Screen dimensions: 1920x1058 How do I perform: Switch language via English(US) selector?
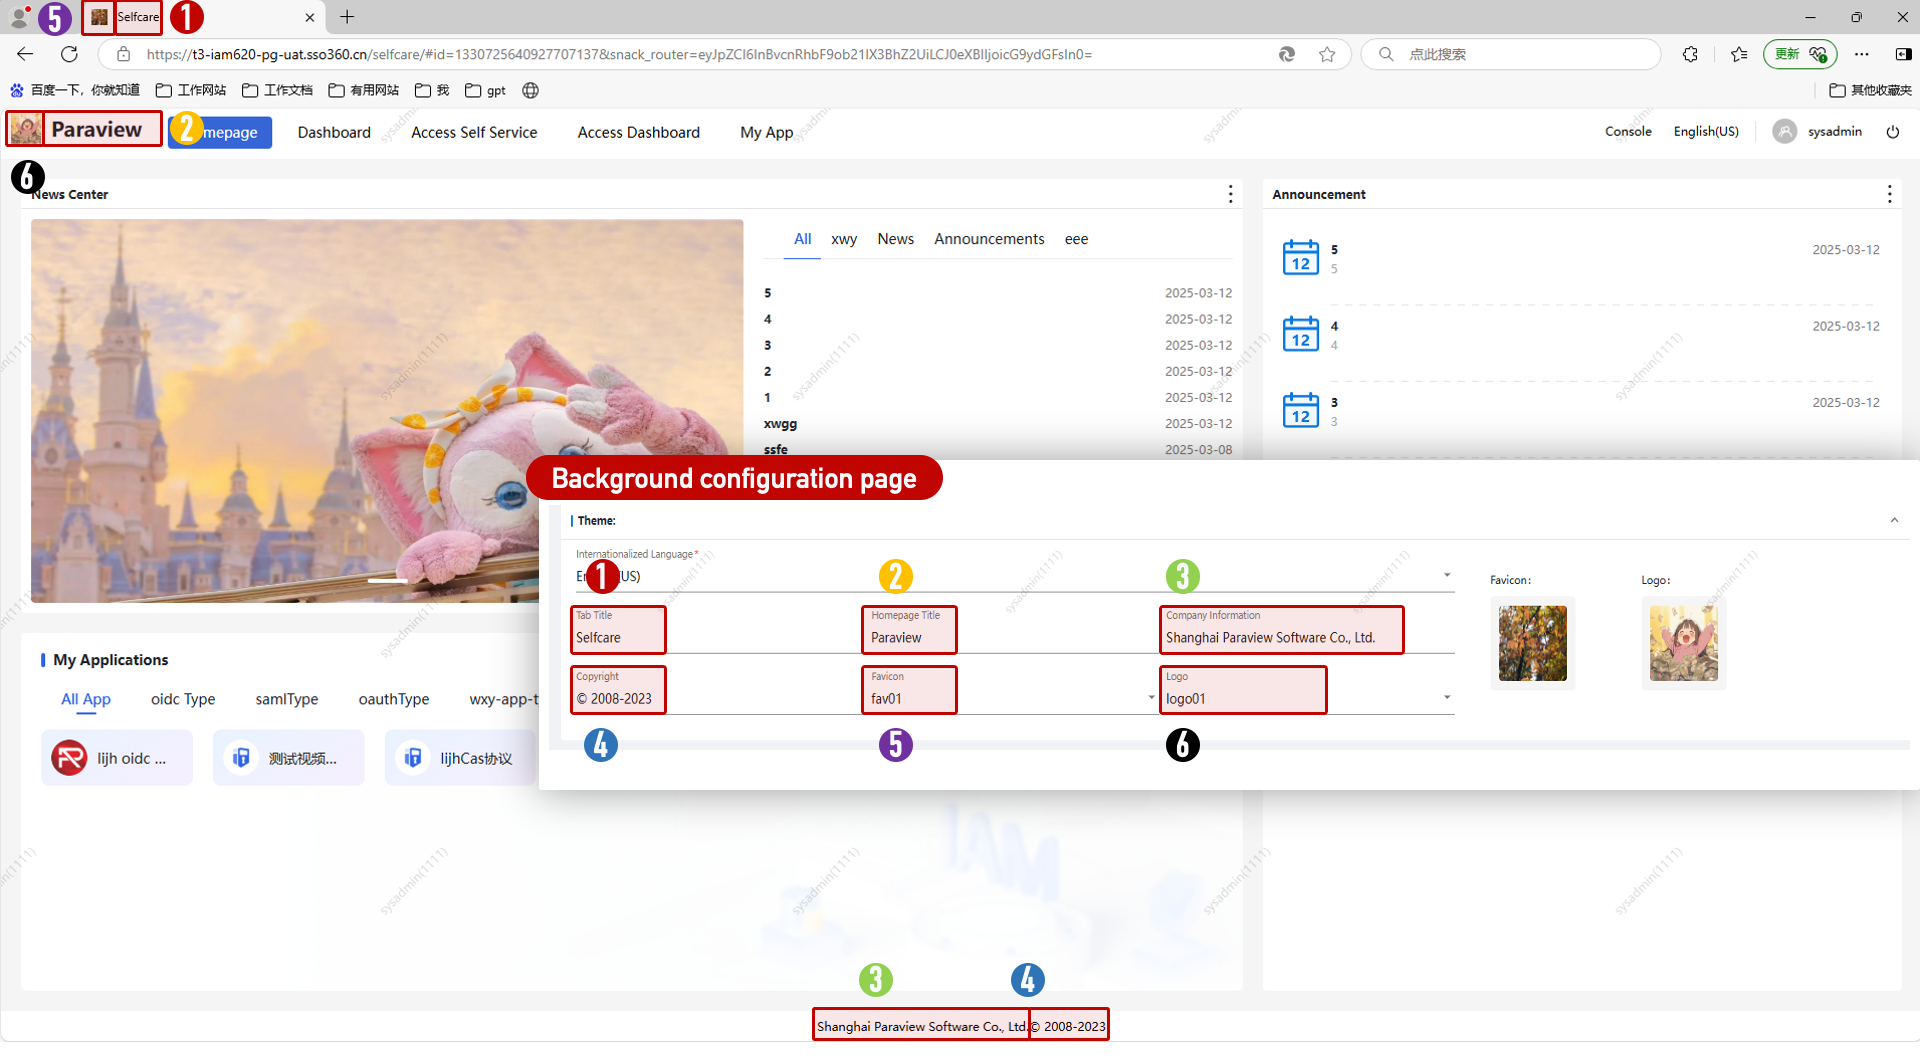coord(1705,132)
